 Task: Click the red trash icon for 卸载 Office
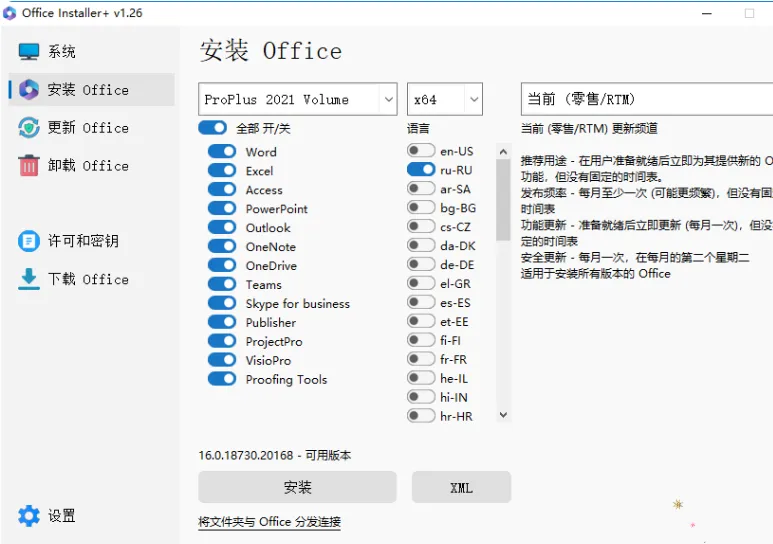point(29,166)
